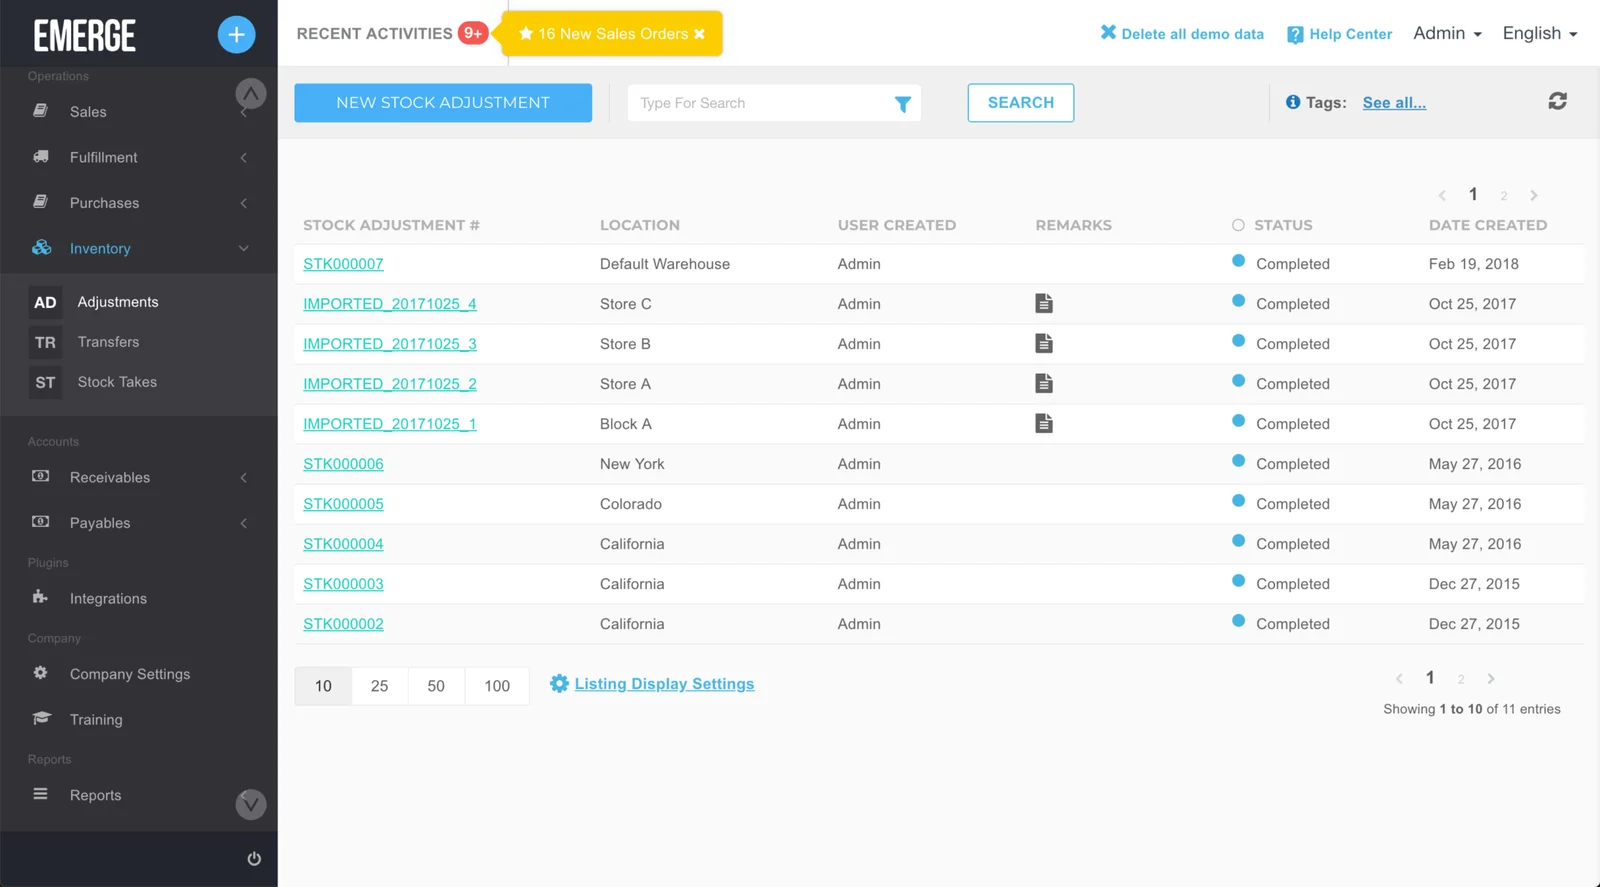Open the search filter funnel icon
1600x887 pixels.
click(x=902, y=104)
